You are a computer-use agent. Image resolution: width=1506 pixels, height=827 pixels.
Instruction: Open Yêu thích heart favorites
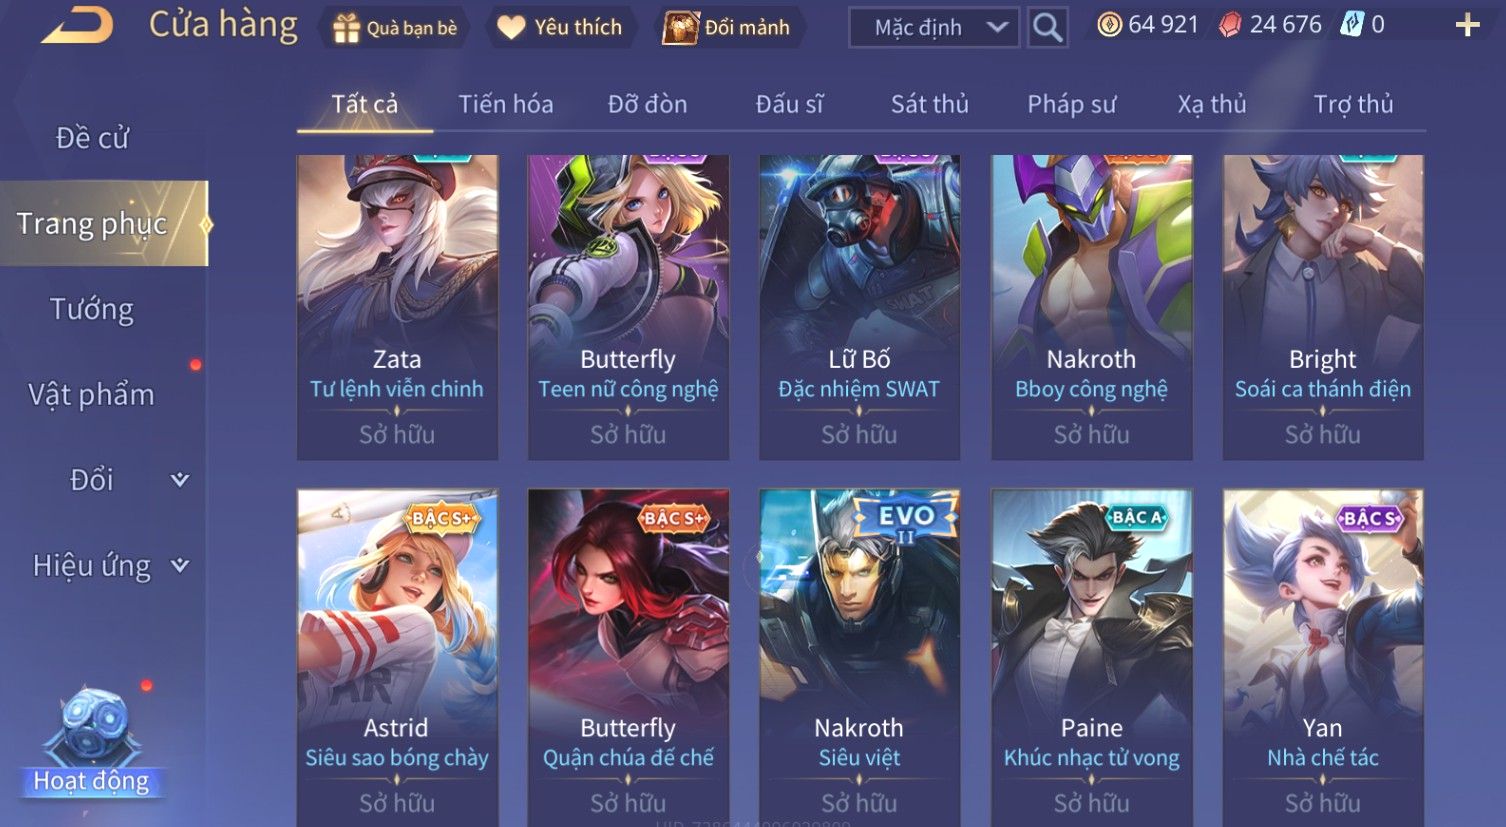coord(560,28)
